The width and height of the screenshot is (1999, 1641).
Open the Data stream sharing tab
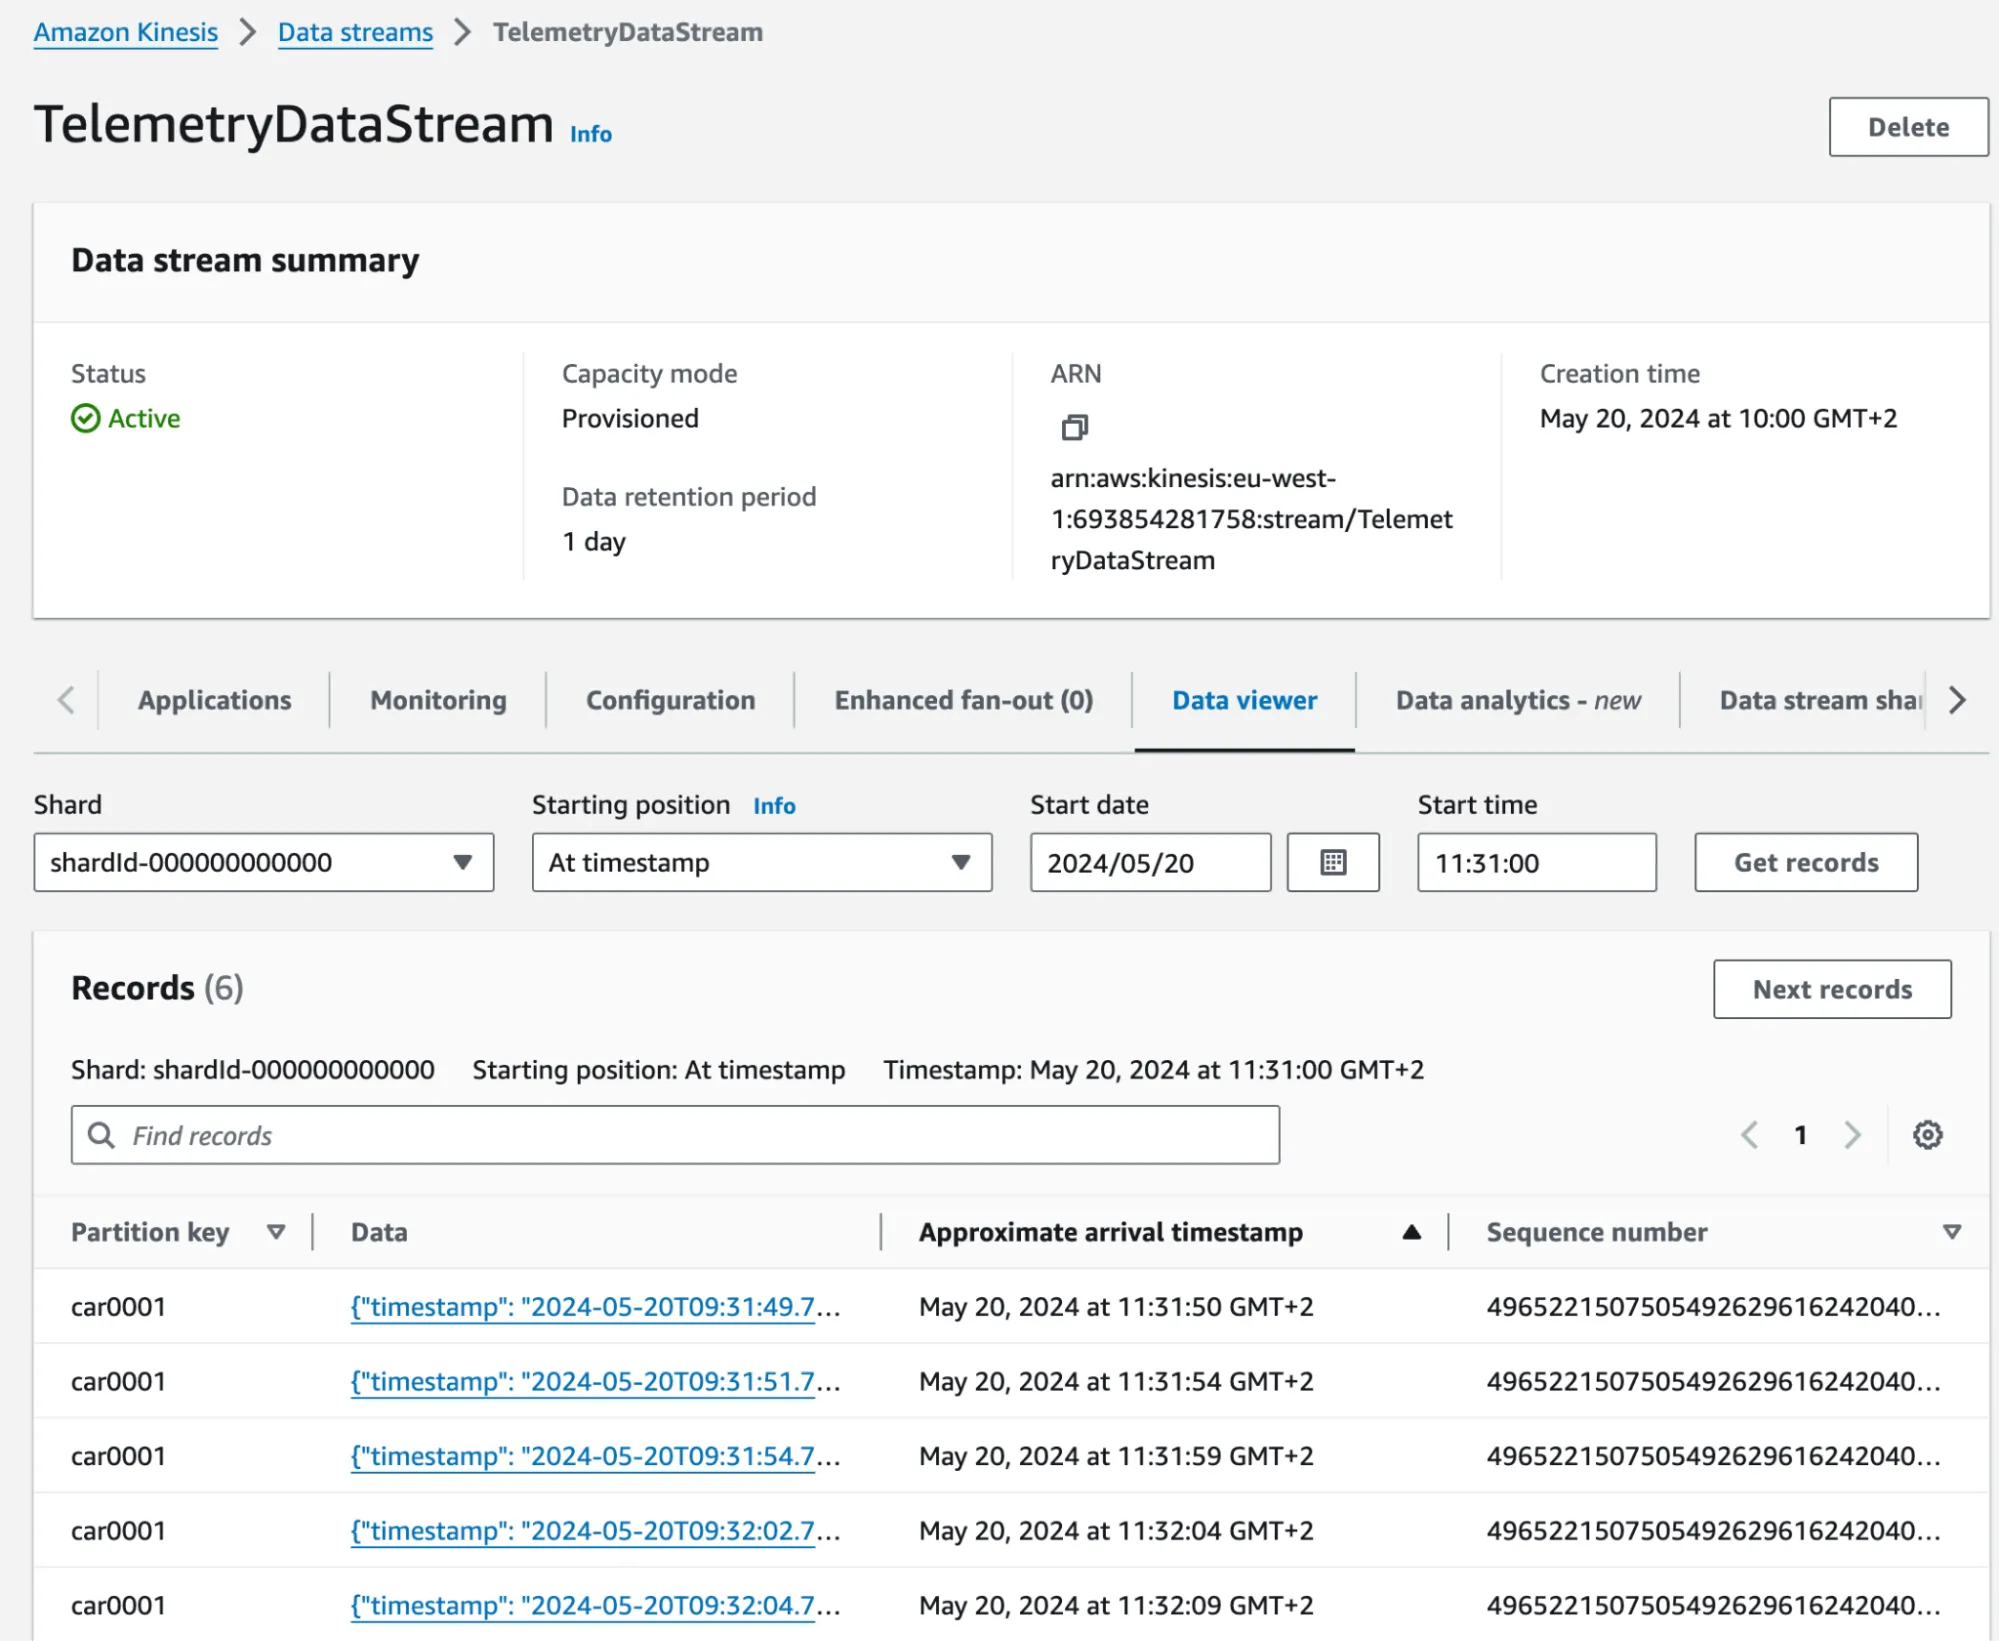click(x=1820, y=700)
